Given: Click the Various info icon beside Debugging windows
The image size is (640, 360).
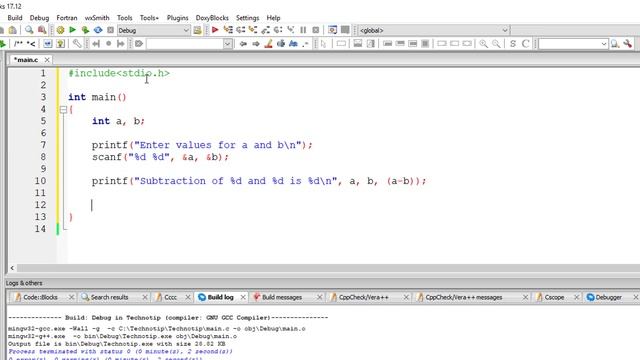Looking at the screenshot, I should click(x=345, y=30).
